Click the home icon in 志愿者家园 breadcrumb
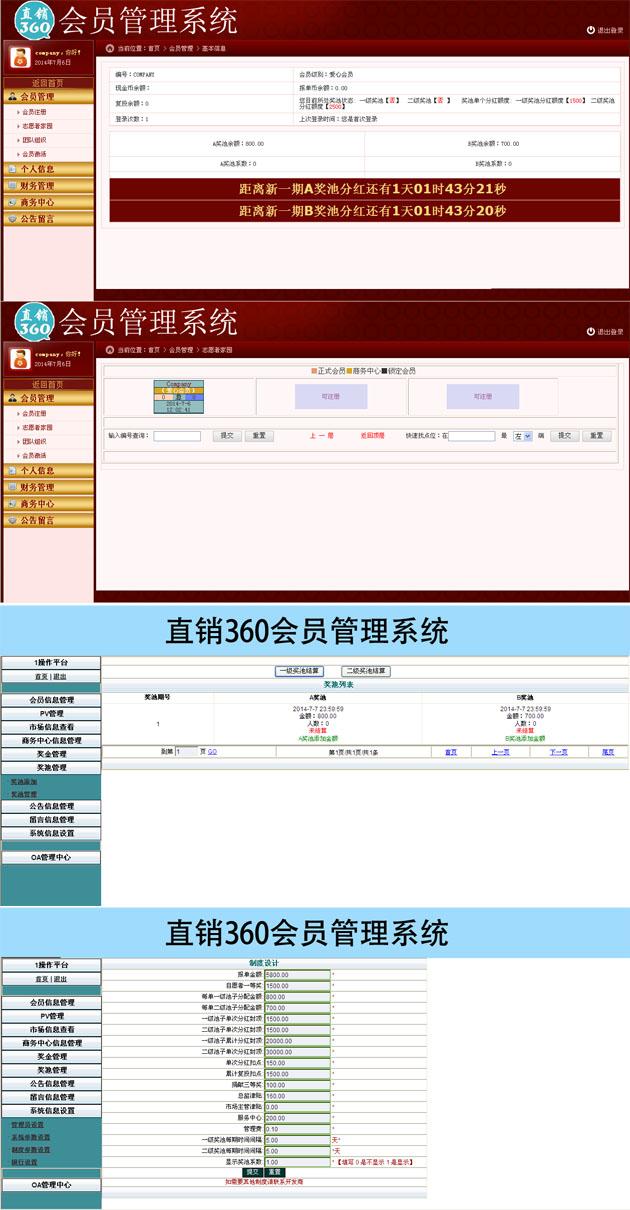 pos(109,350)
